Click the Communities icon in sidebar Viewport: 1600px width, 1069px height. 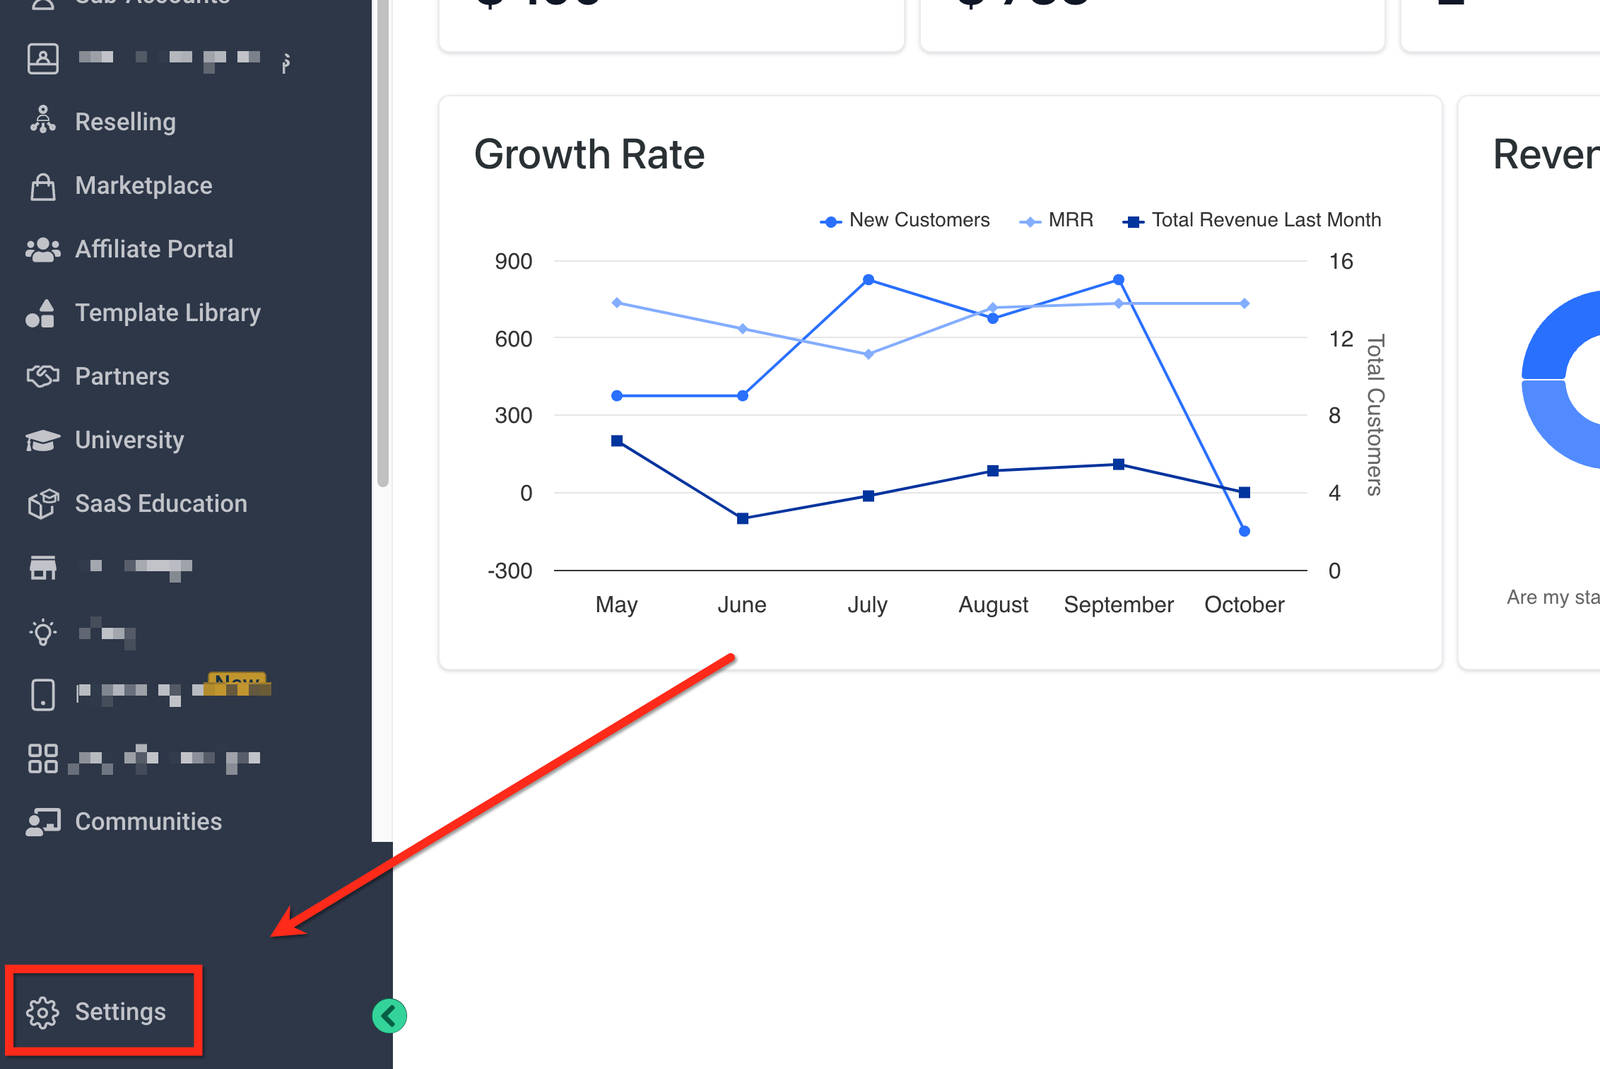click(42, 822)
